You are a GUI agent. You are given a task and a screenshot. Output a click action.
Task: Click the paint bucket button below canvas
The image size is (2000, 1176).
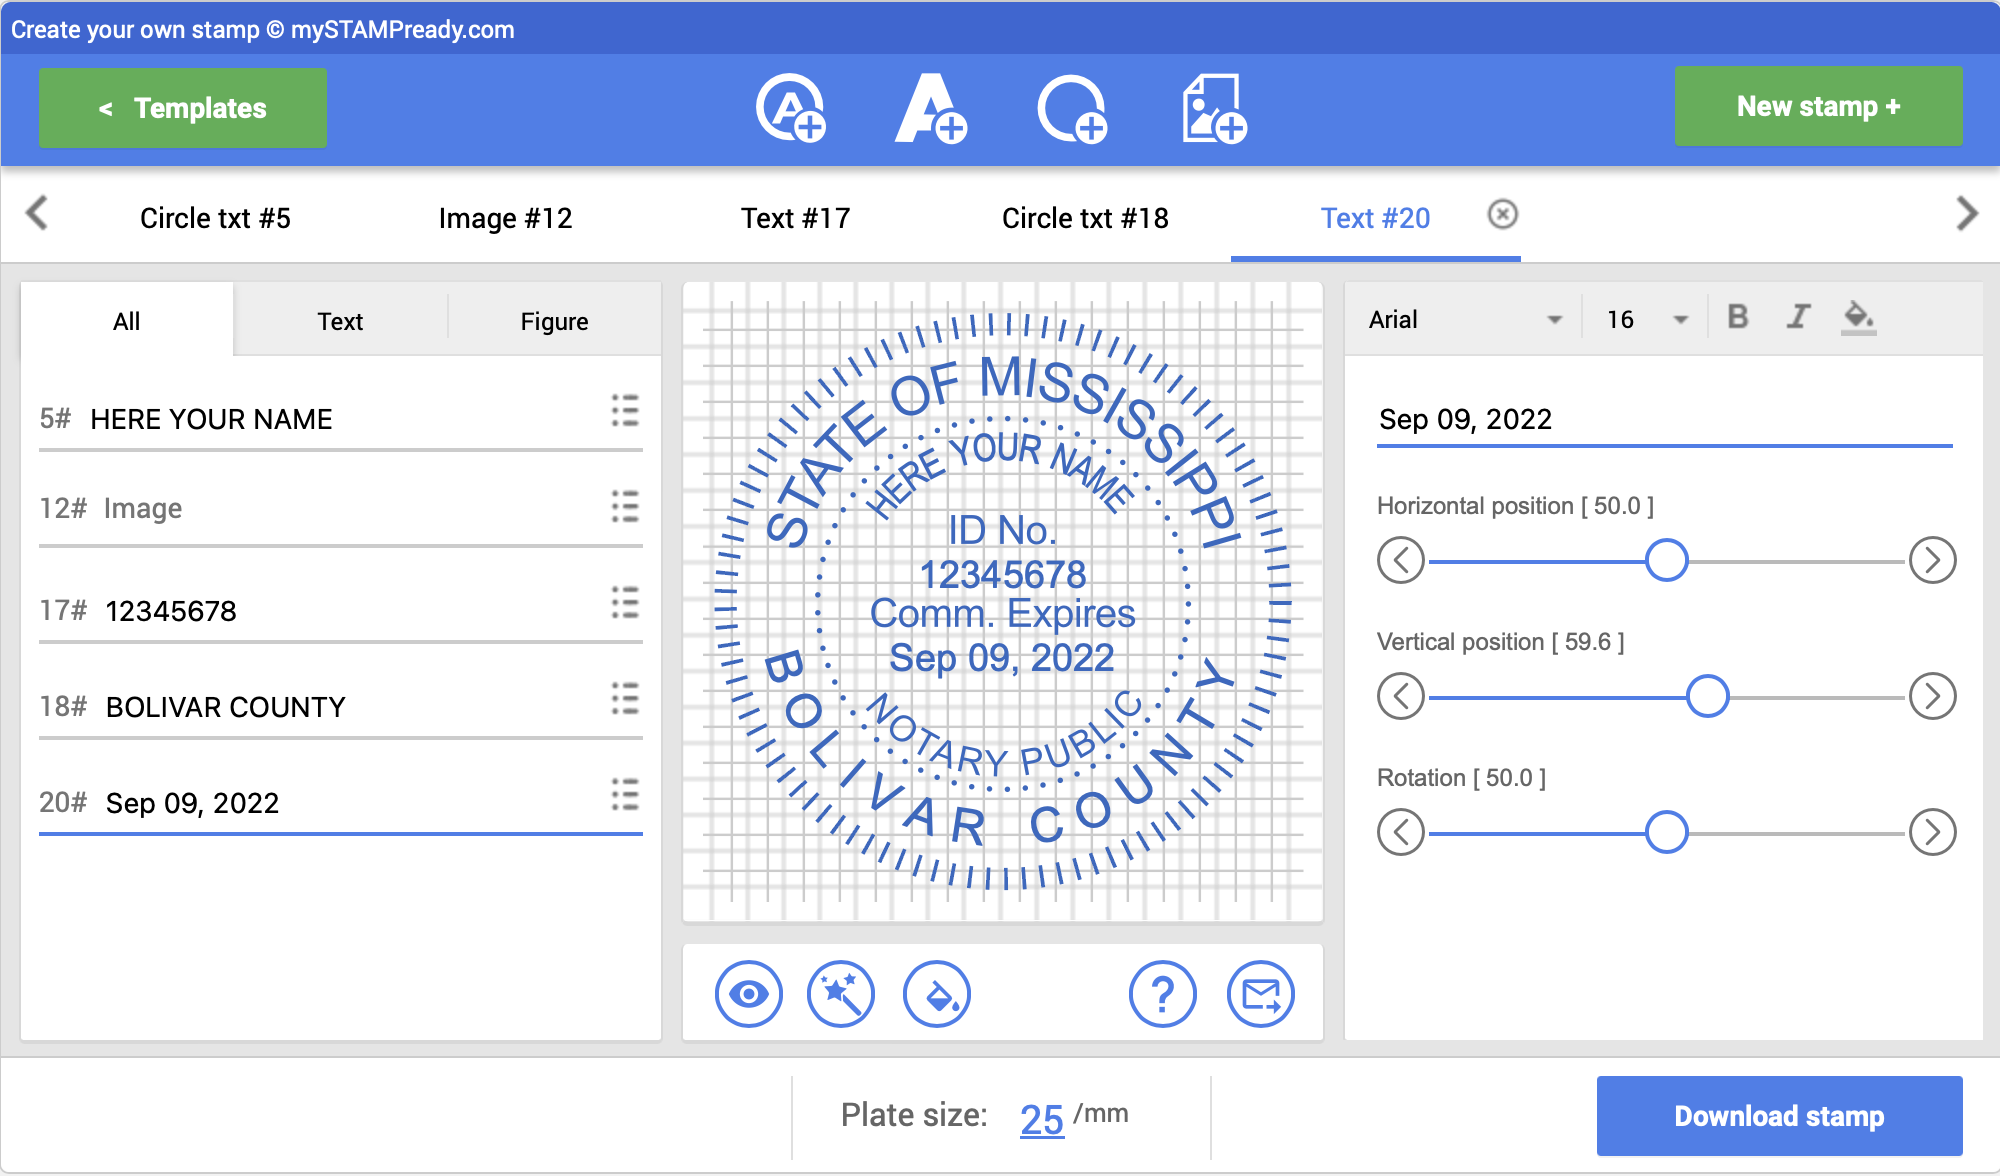(x=936, y=994)
